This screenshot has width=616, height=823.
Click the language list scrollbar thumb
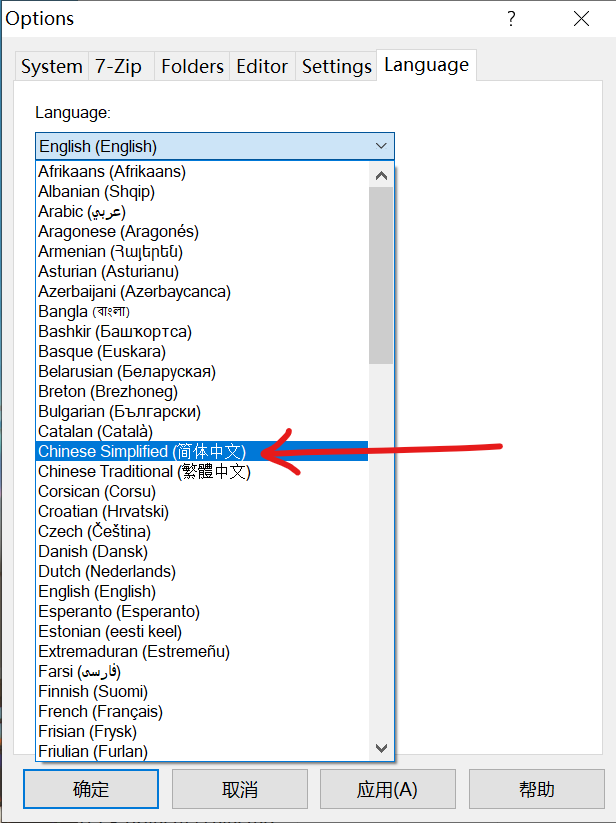[x=381, y=275]
